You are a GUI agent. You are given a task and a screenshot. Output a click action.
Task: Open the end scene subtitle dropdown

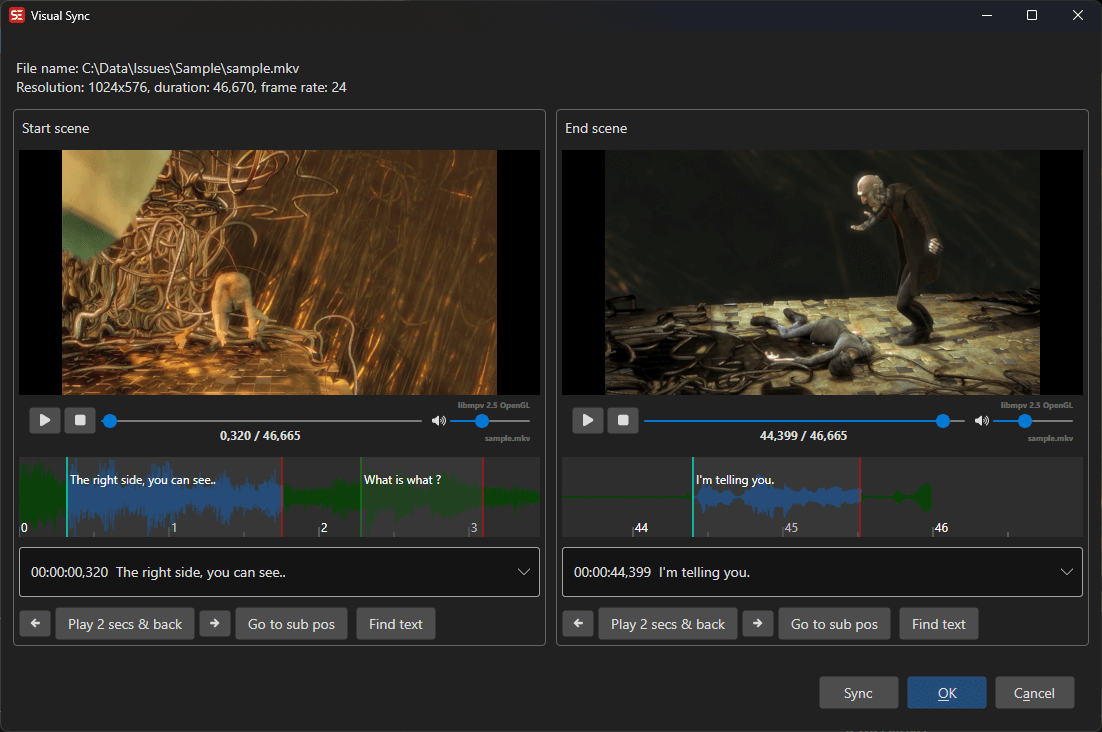pos(1066,571)
